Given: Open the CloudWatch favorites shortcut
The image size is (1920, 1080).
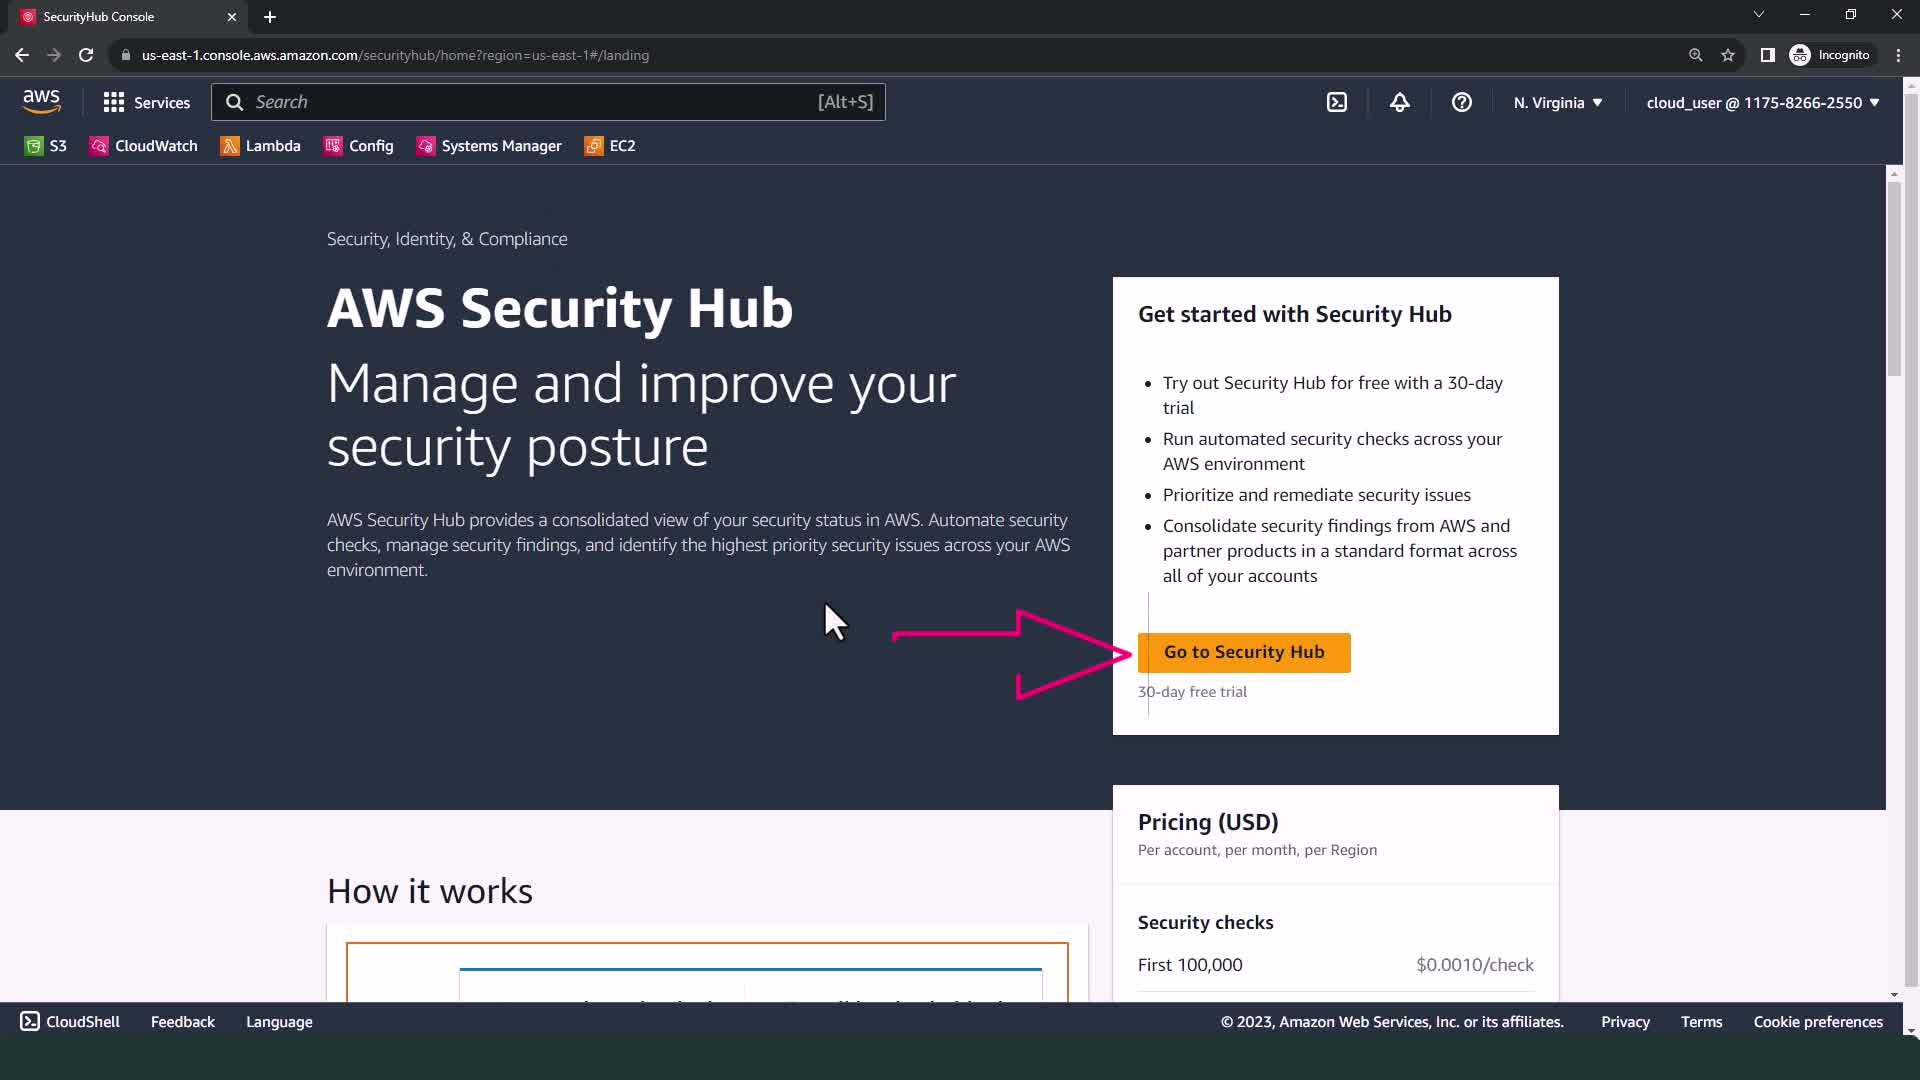Looking at the screenshot, I should pos(144,146).
